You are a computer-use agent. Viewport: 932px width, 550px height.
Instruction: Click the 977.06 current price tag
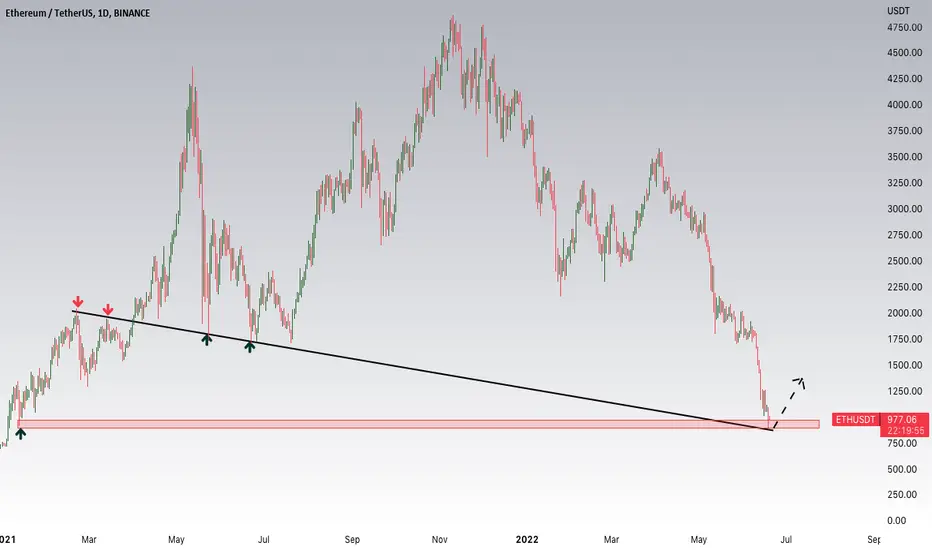902,420
